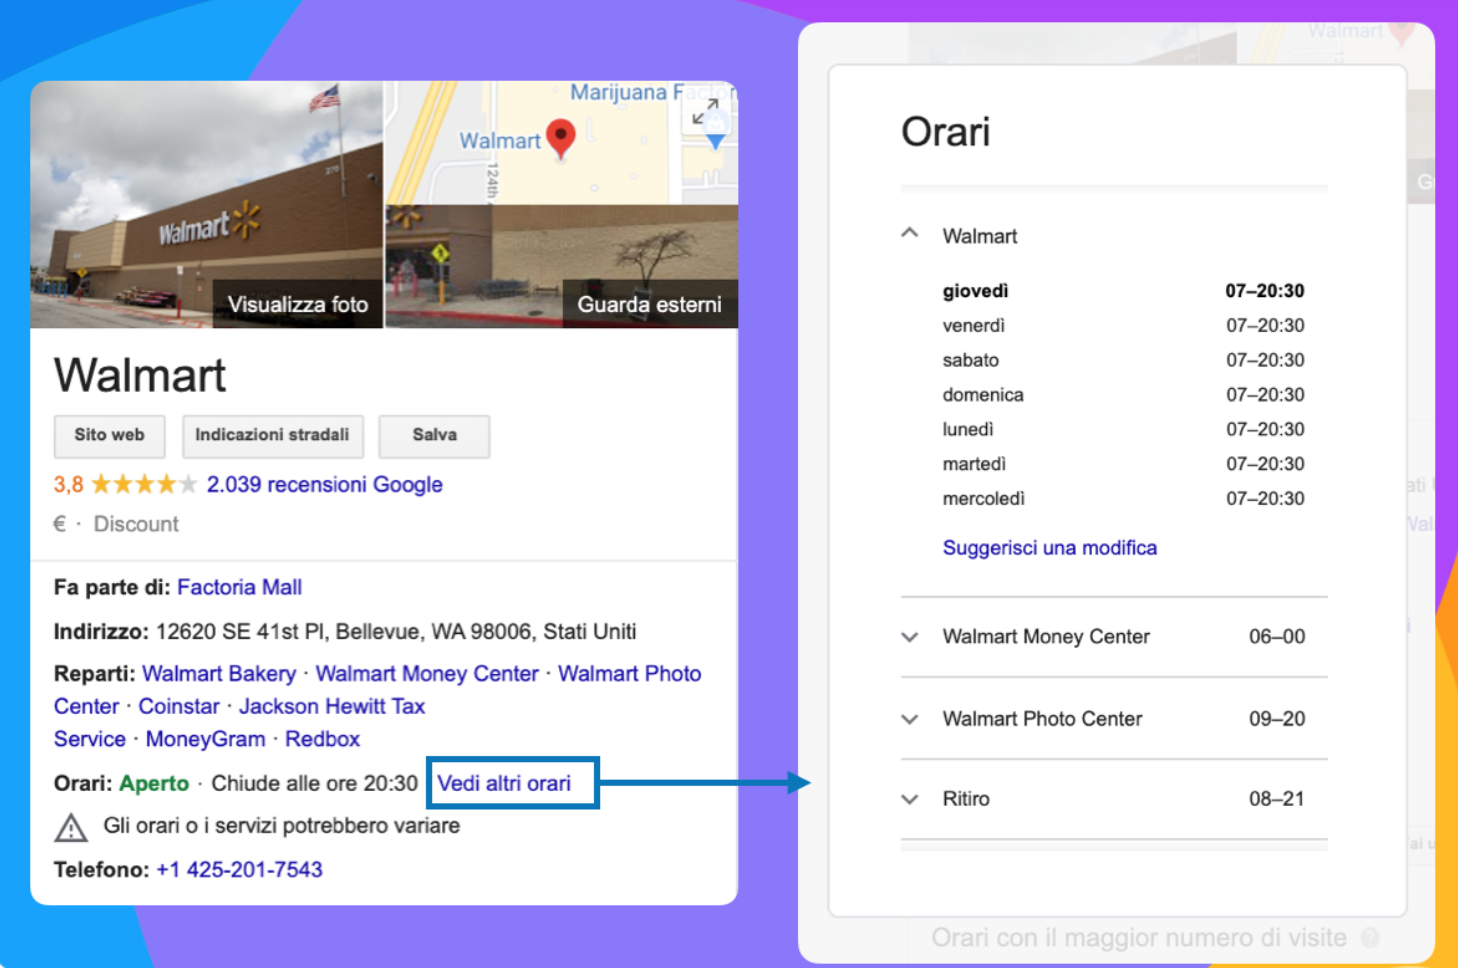Open the MoneyGram link
Screen dimensions: 1458x968
[206, 740]
